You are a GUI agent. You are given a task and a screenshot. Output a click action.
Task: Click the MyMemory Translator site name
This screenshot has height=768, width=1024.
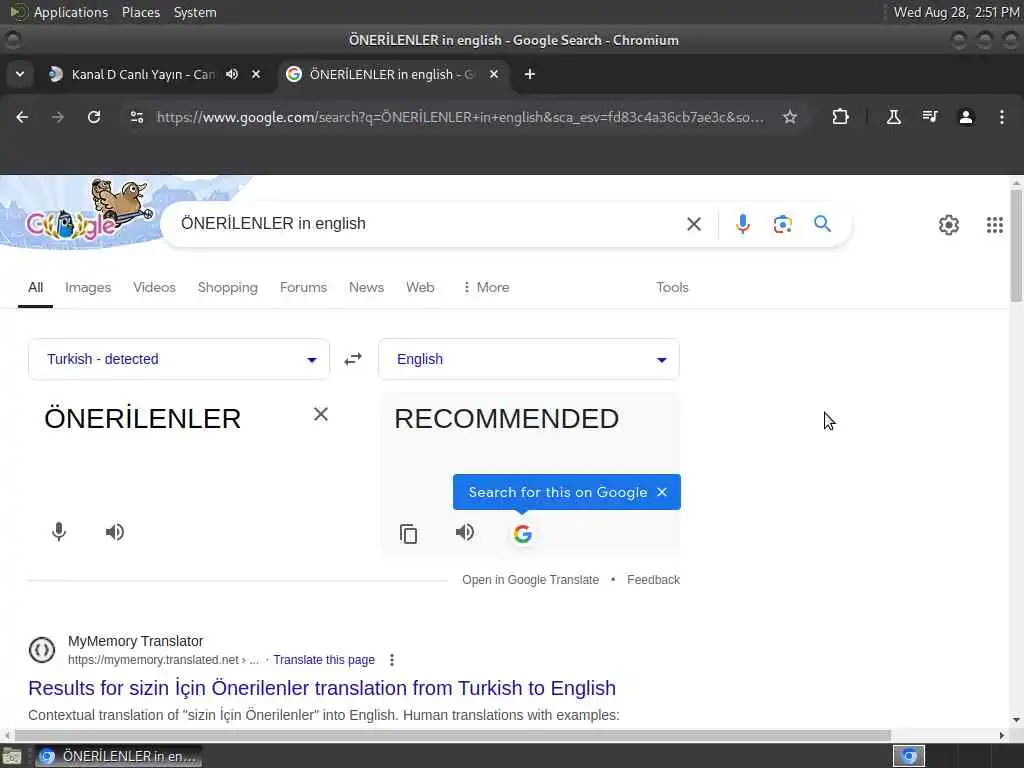tap(136, 641)
